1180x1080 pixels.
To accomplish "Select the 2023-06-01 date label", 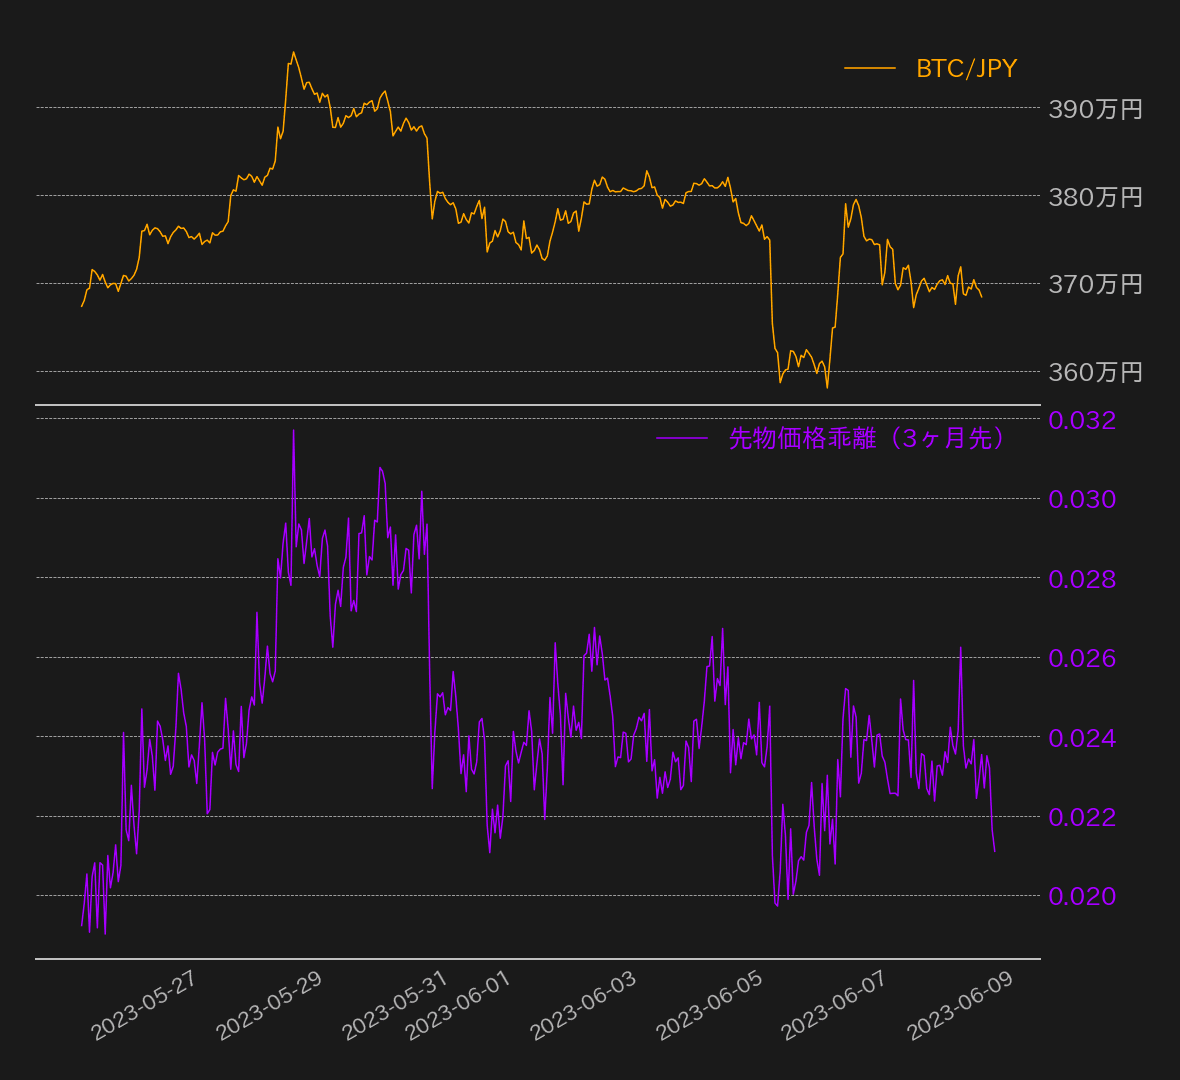I will (x=459, y=1005).
